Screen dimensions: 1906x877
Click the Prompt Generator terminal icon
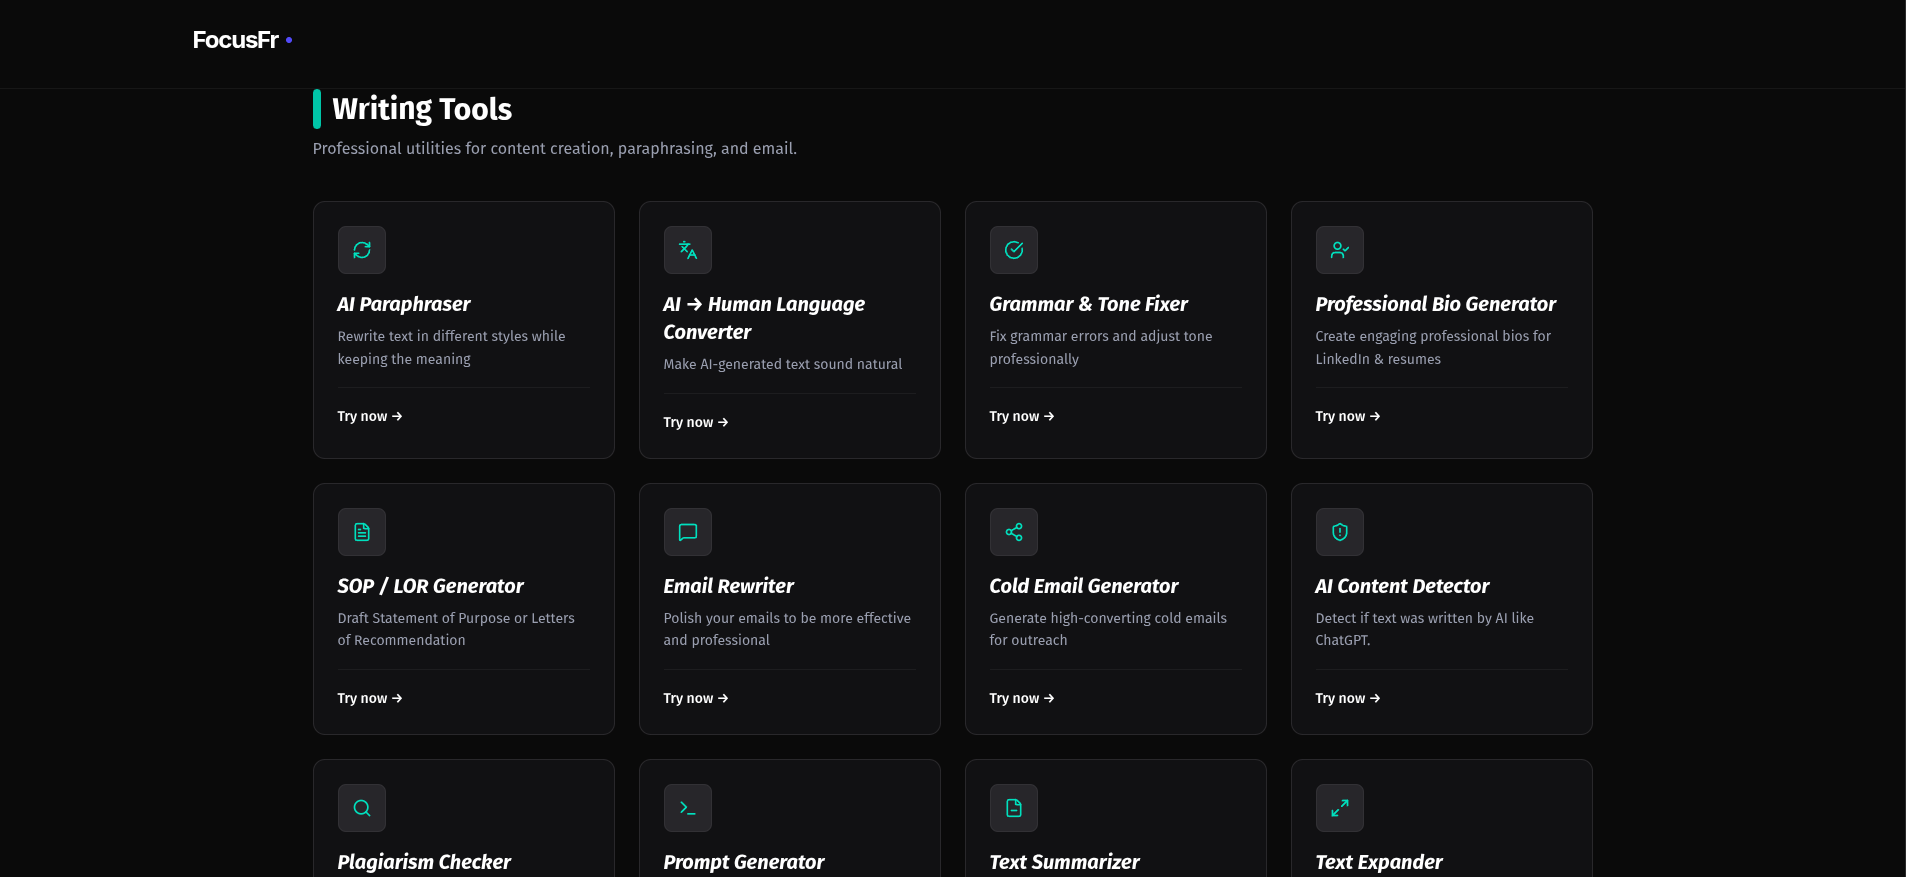pos(688,808)
